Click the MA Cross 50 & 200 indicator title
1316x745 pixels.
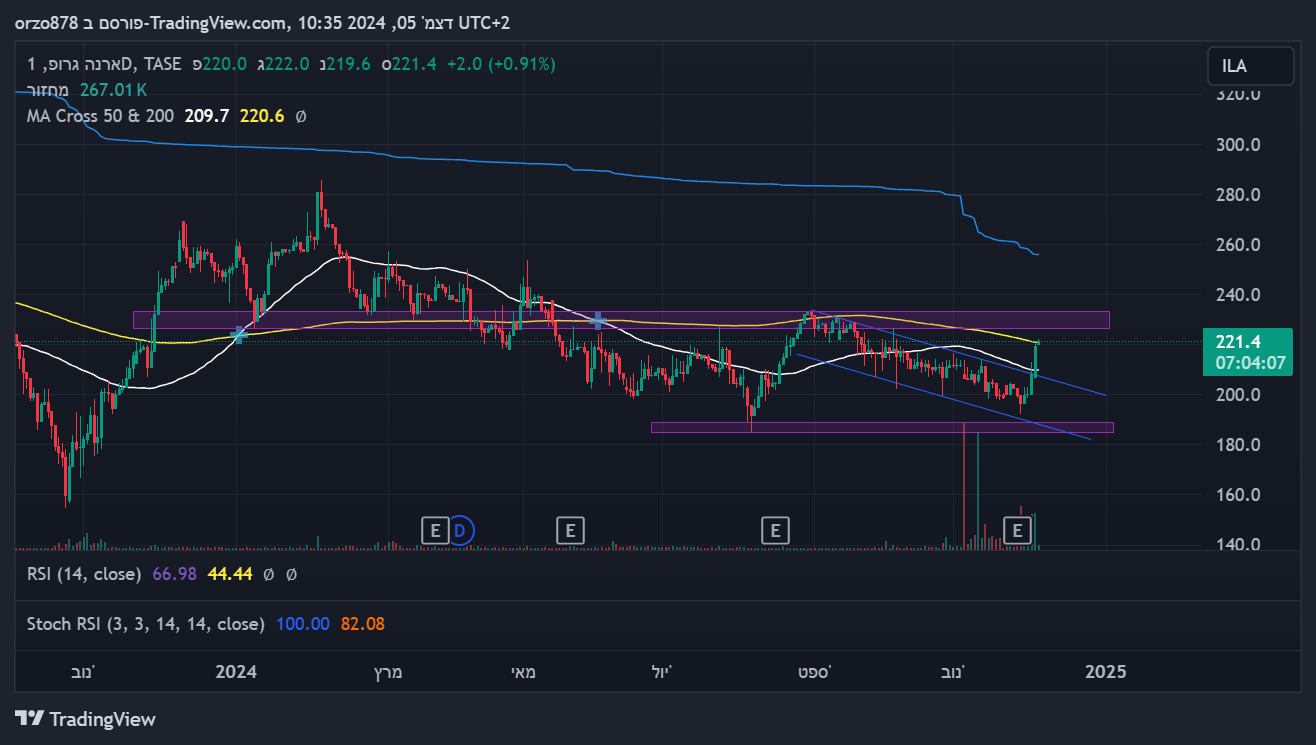tap(99, 116)
